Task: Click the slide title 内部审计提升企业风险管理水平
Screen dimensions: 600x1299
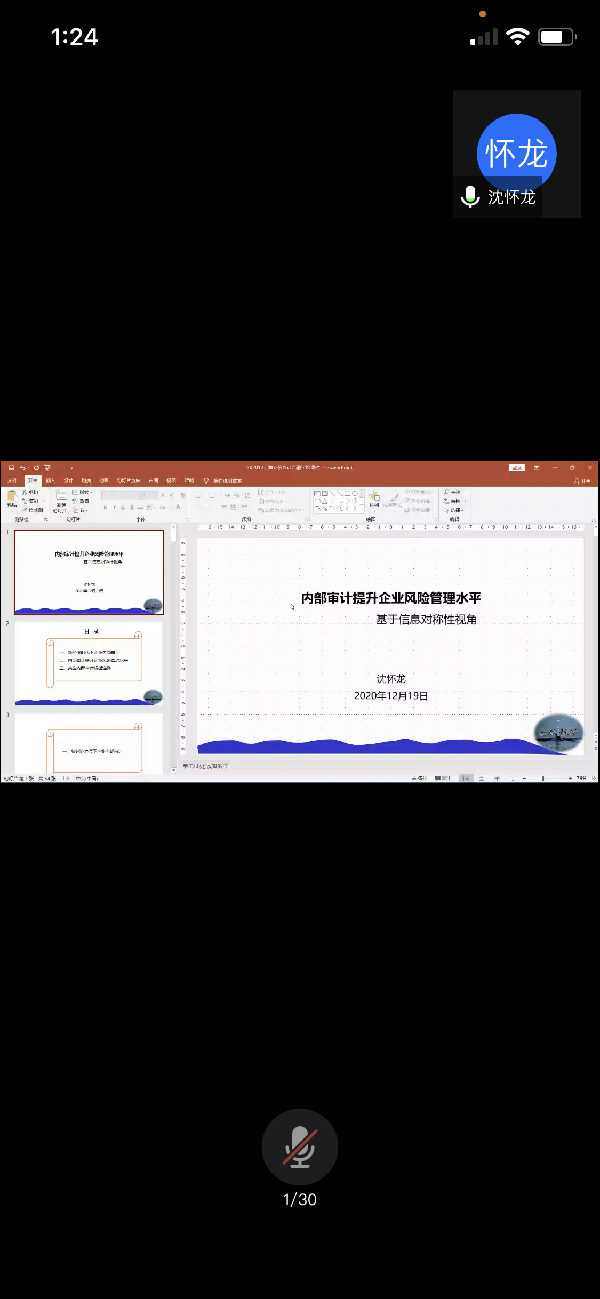Action: point(391,598)
